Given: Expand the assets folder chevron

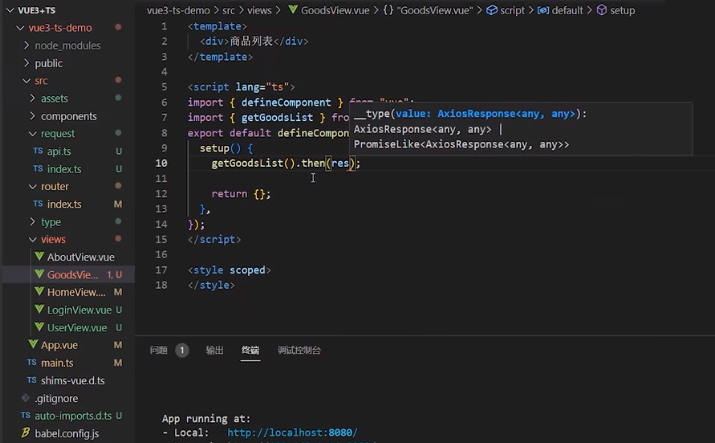Looking at the screenshot, I should (x=32, y=98).
